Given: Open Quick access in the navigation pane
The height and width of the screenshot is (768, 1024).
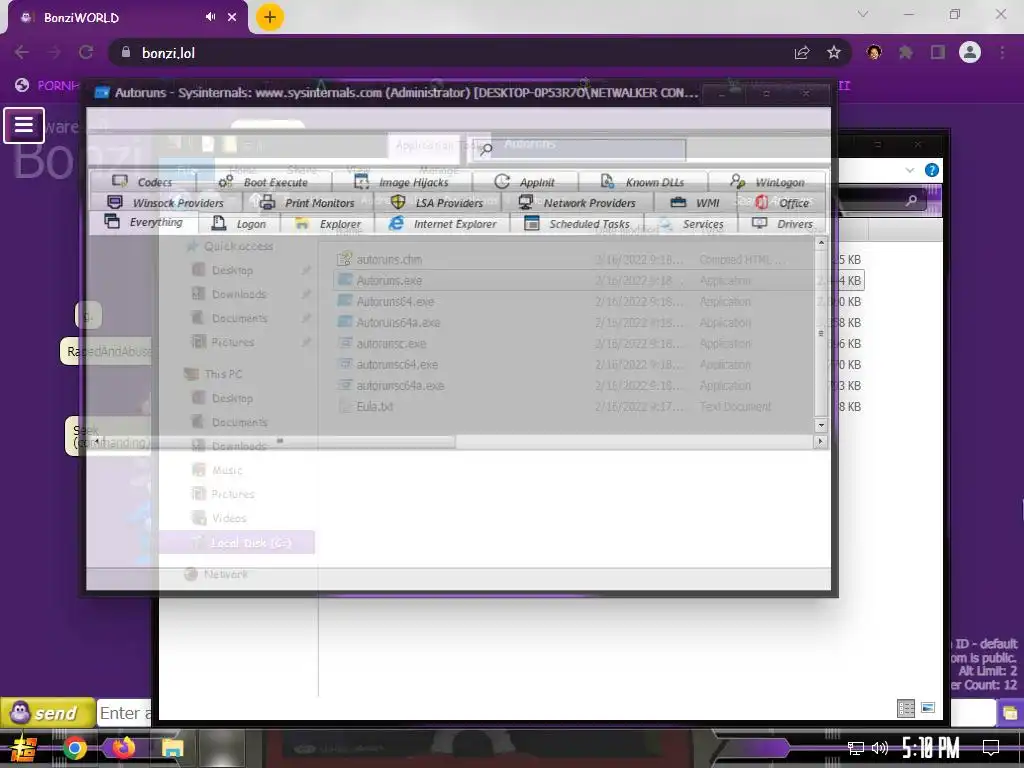Looking at the screenshot, I should [238, 246].
